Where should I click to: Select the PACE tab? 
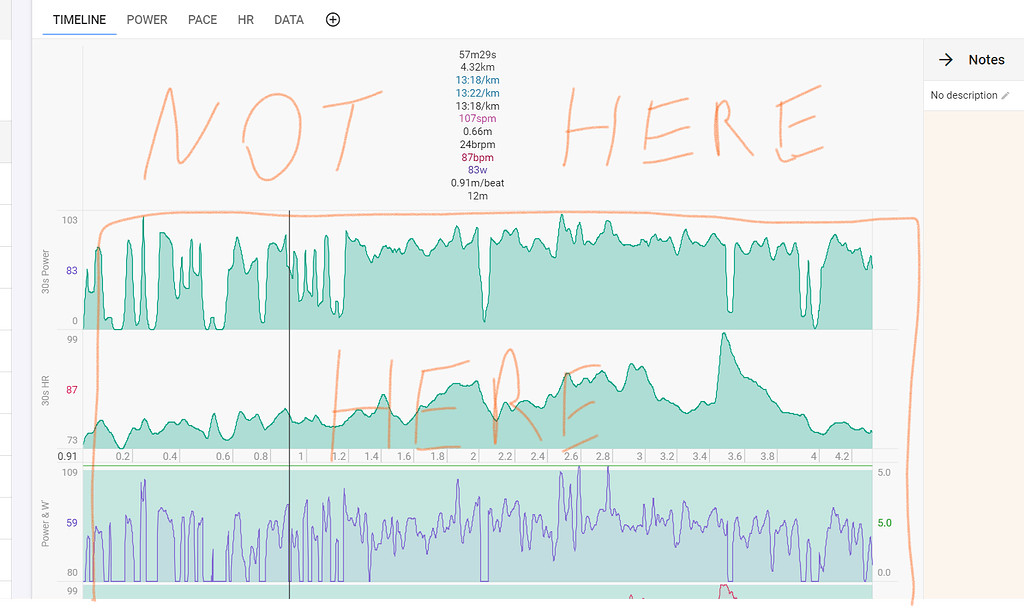click(202, 20)
